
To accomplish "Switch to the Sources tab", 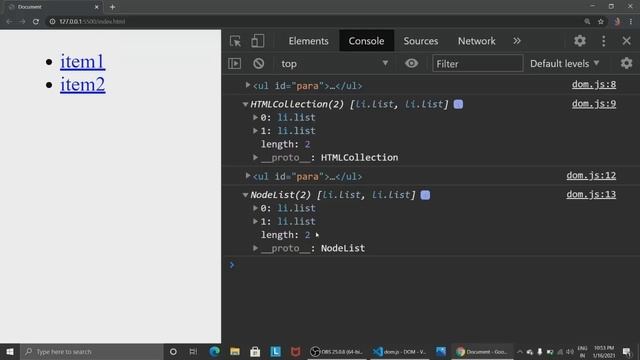I will pos(421,41).
